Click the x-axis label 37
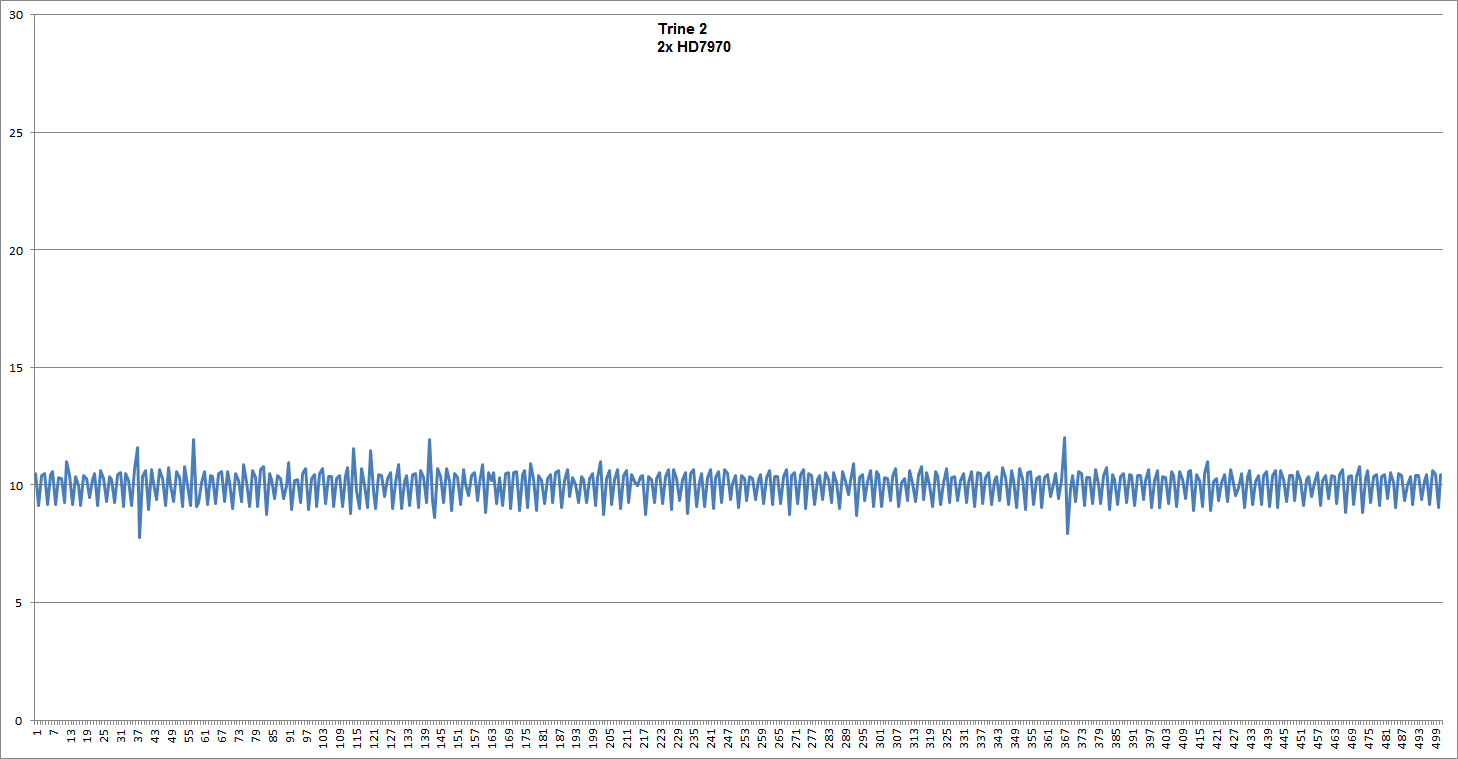Image resolution: width=1458 pixels, height=759 pixels. tap(137, 737)
